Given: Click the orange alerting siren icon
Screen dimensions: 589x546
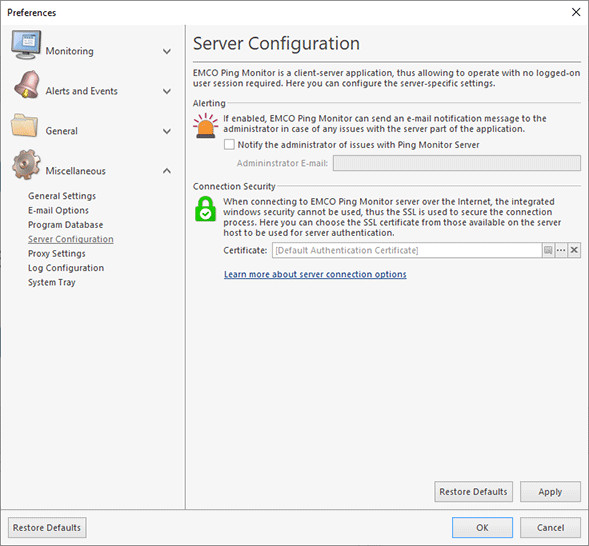Looking at the screenshot, I should [x=205, y=126].
